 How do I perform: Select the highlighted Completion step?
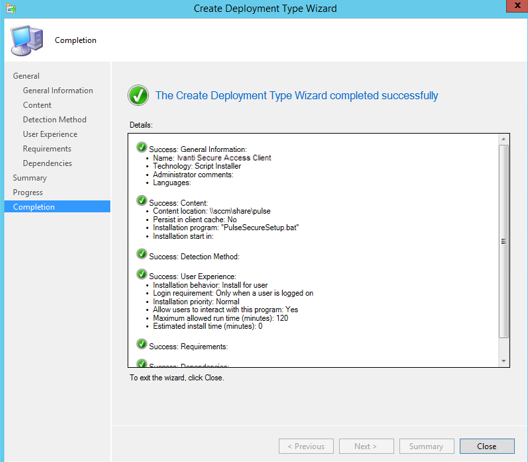pos(57,207)
